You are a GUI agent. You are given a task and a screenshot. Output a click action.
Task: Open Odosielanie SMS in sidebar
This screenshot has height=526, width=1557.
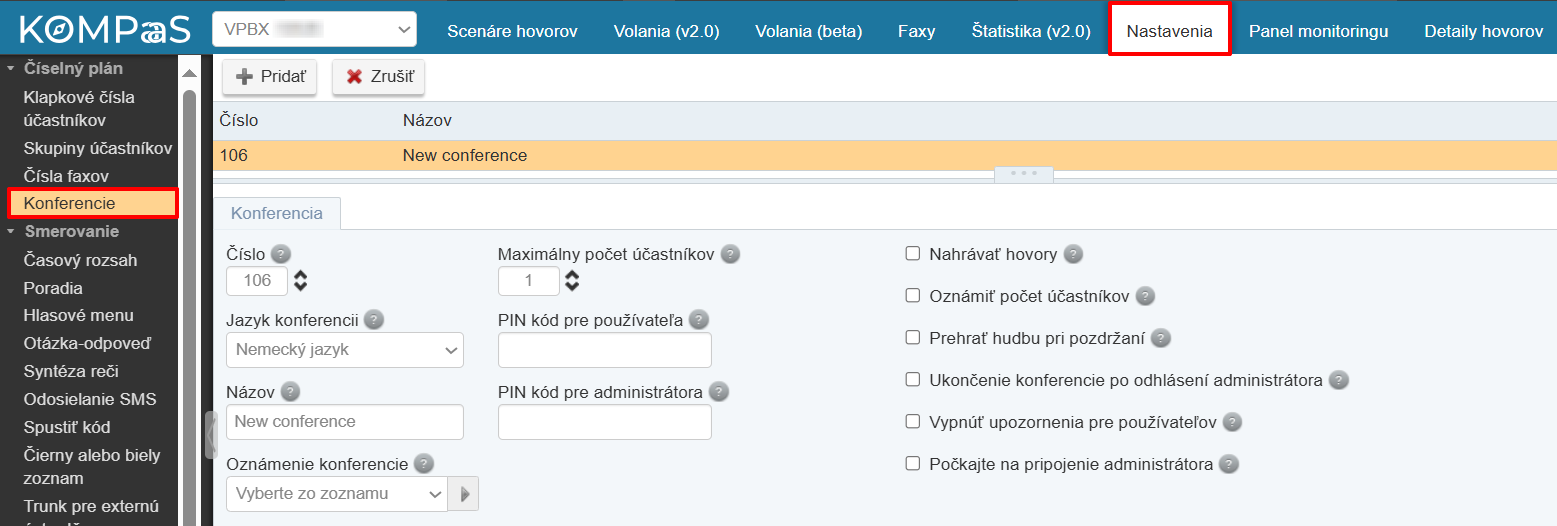[90, 399]
